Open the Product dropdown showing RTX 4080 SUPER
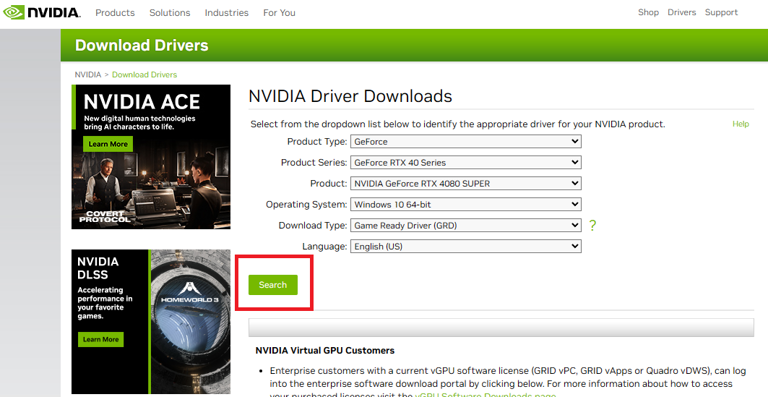 pos(466,184)
